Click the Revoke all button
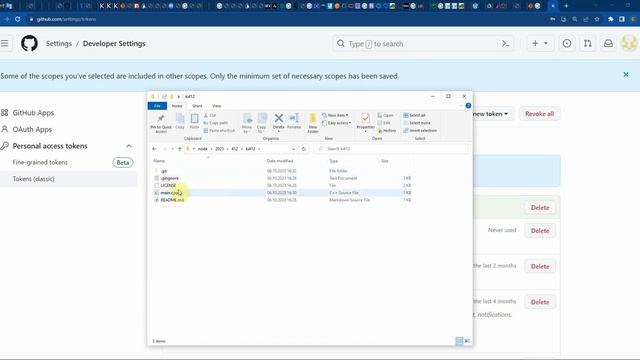 pos(539,114)
